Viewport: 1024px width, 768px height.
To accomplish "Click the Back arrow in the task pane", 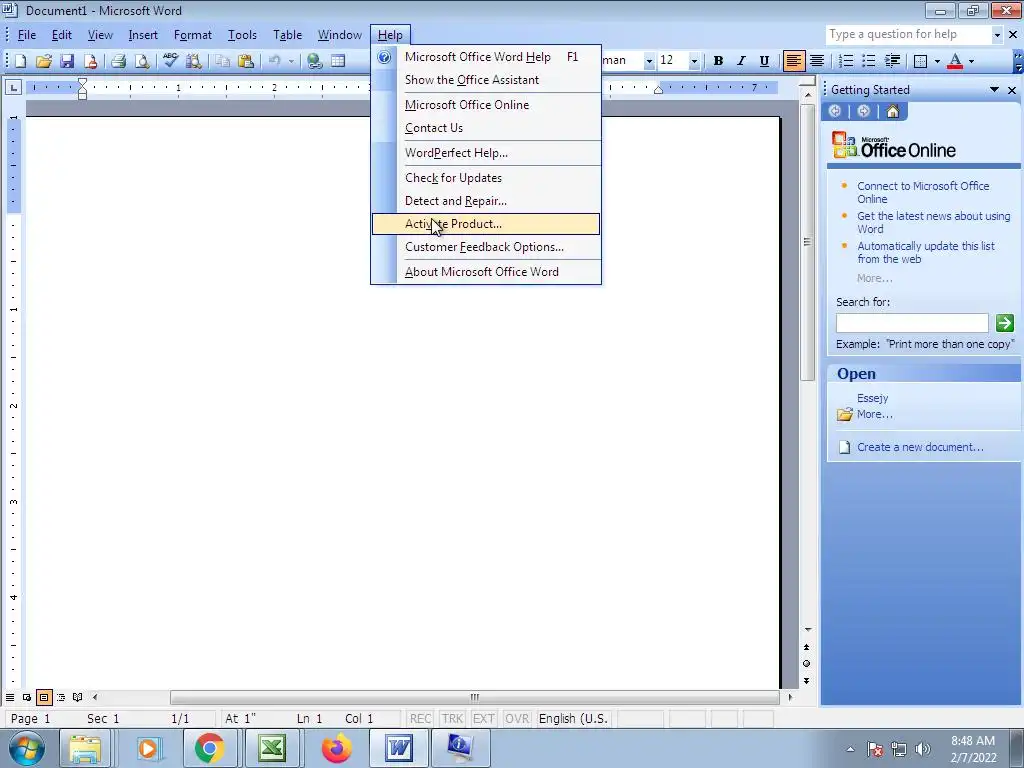I will (835, 112).
